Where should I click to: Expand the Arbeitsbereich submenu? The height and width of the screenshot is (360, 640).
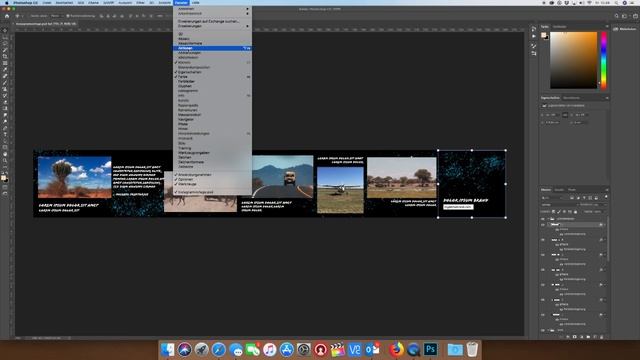tap(212, 13)
